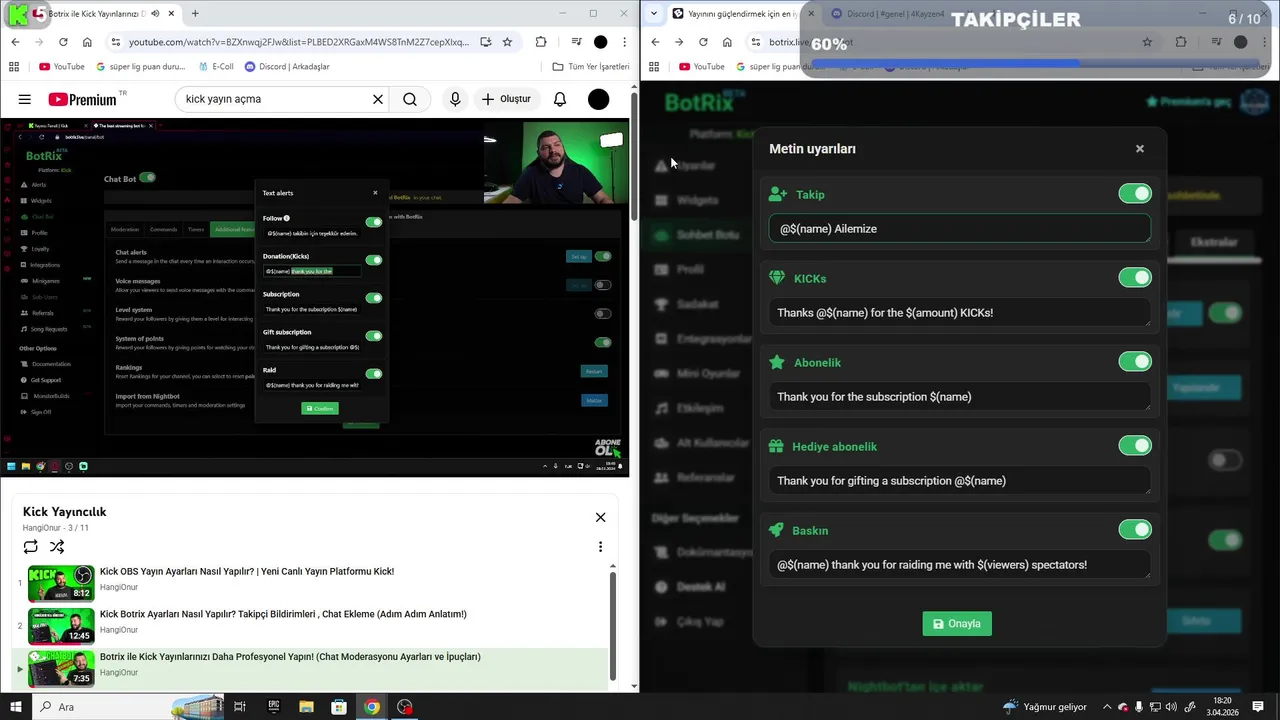
Task: Start voice search with microphone icon
Action: point(455,99)
